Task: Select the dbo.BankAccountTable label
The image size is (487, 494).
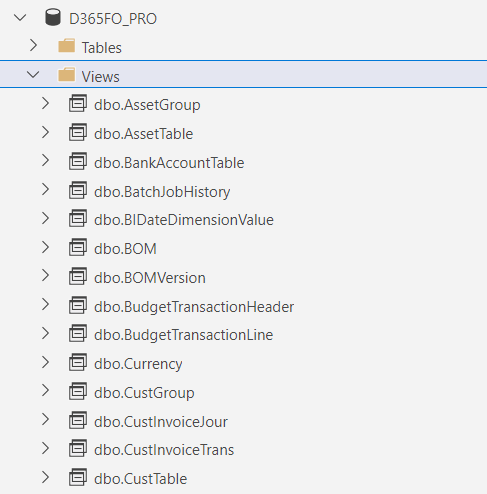Action: [169, 163]
